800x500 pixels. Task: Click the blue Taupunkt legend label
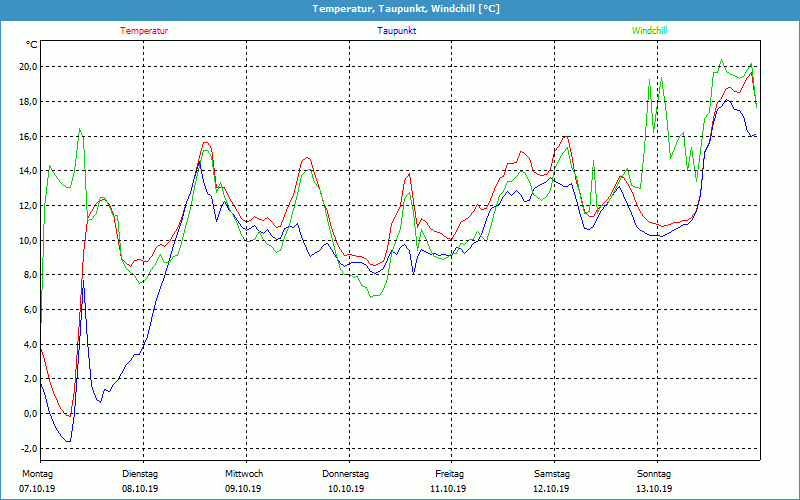(396, 31)
